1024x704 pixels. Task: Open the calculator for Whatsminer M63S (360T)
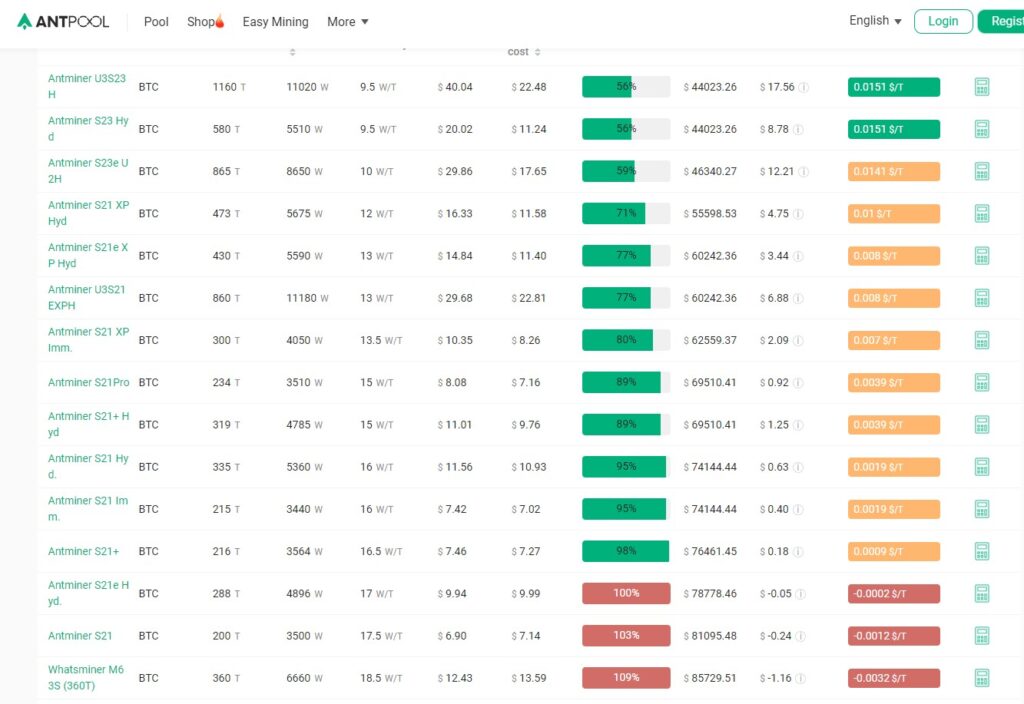click(981, 677)
